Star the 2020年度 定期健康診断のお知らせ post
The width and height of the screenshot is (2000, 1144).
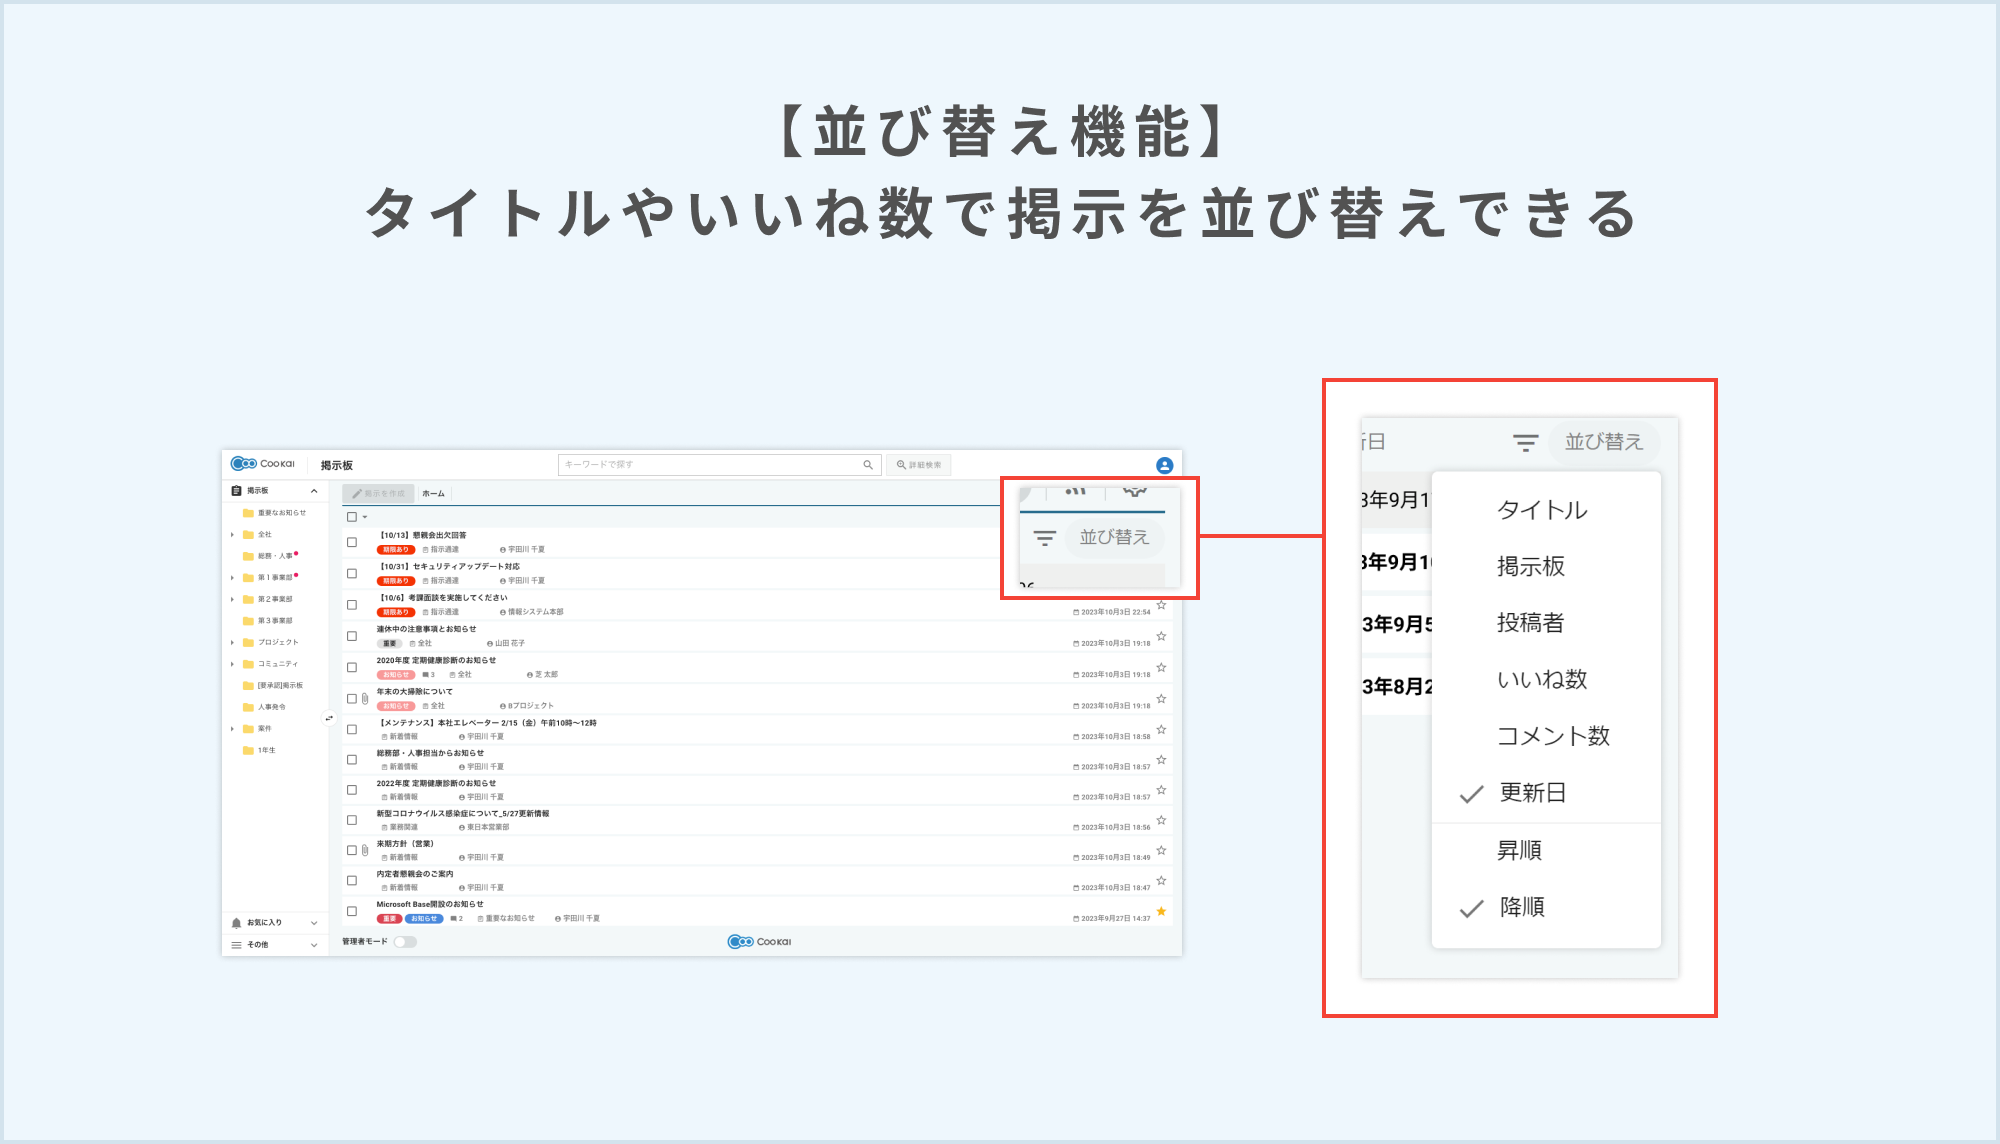pos(1161,667)
